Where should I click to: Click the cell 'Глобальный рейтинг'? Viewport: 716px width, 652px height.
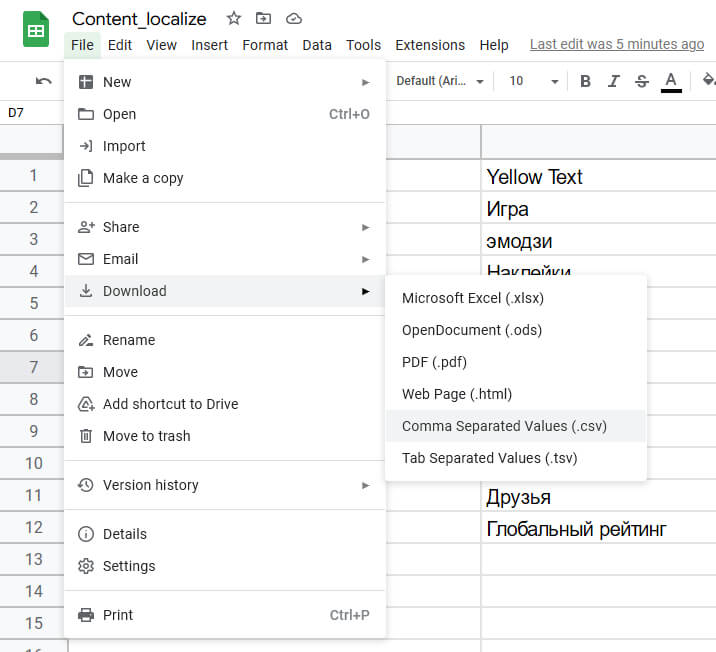coord(599,527)
